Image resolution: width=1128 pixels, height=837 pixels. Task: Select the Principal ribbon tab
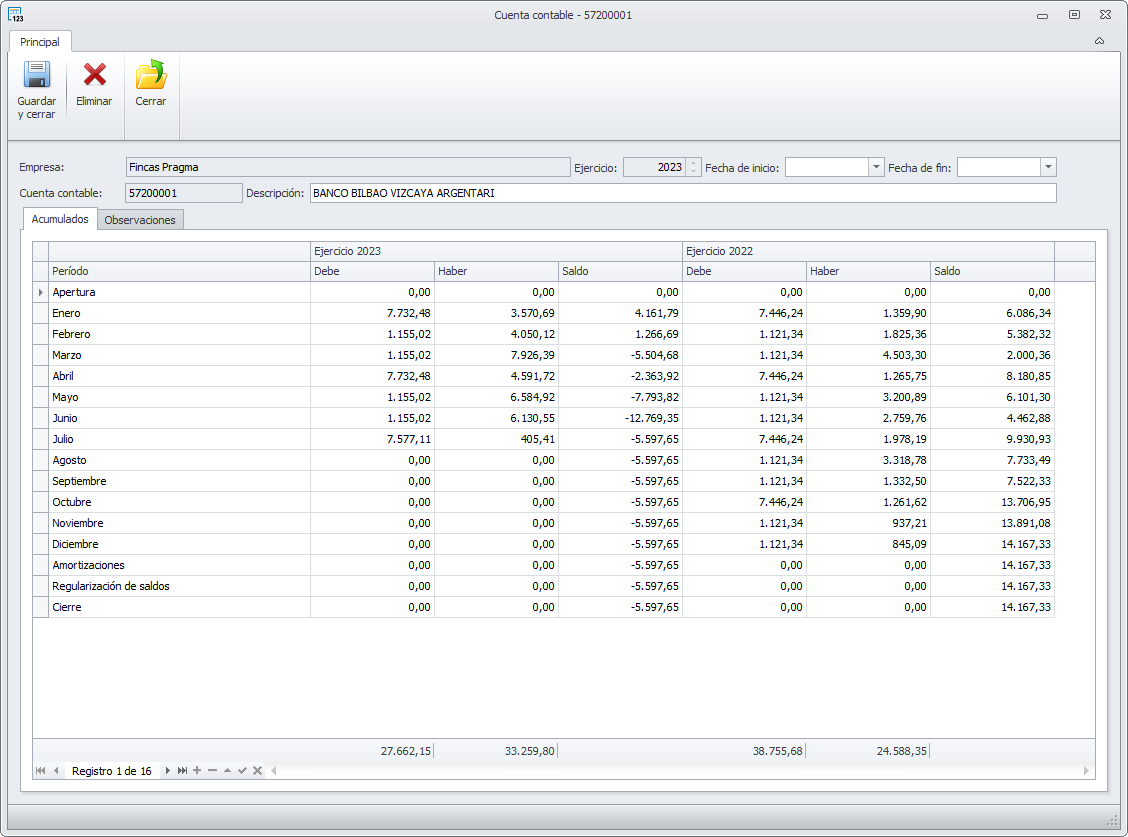coord(40,42)
